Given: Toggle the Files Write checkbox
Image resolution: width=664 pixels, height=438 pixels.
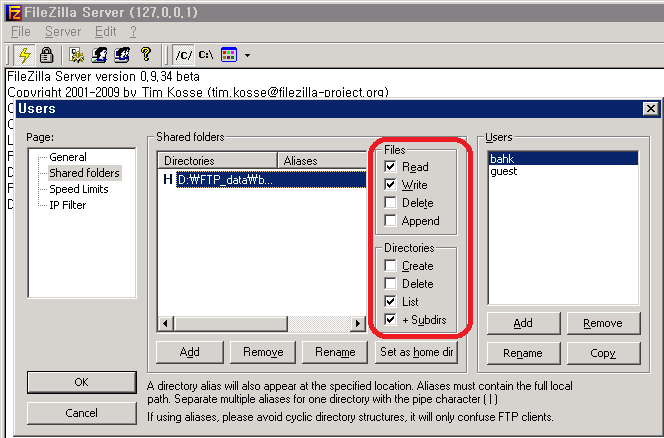Looking at the screenshot, I should point(390,185).
